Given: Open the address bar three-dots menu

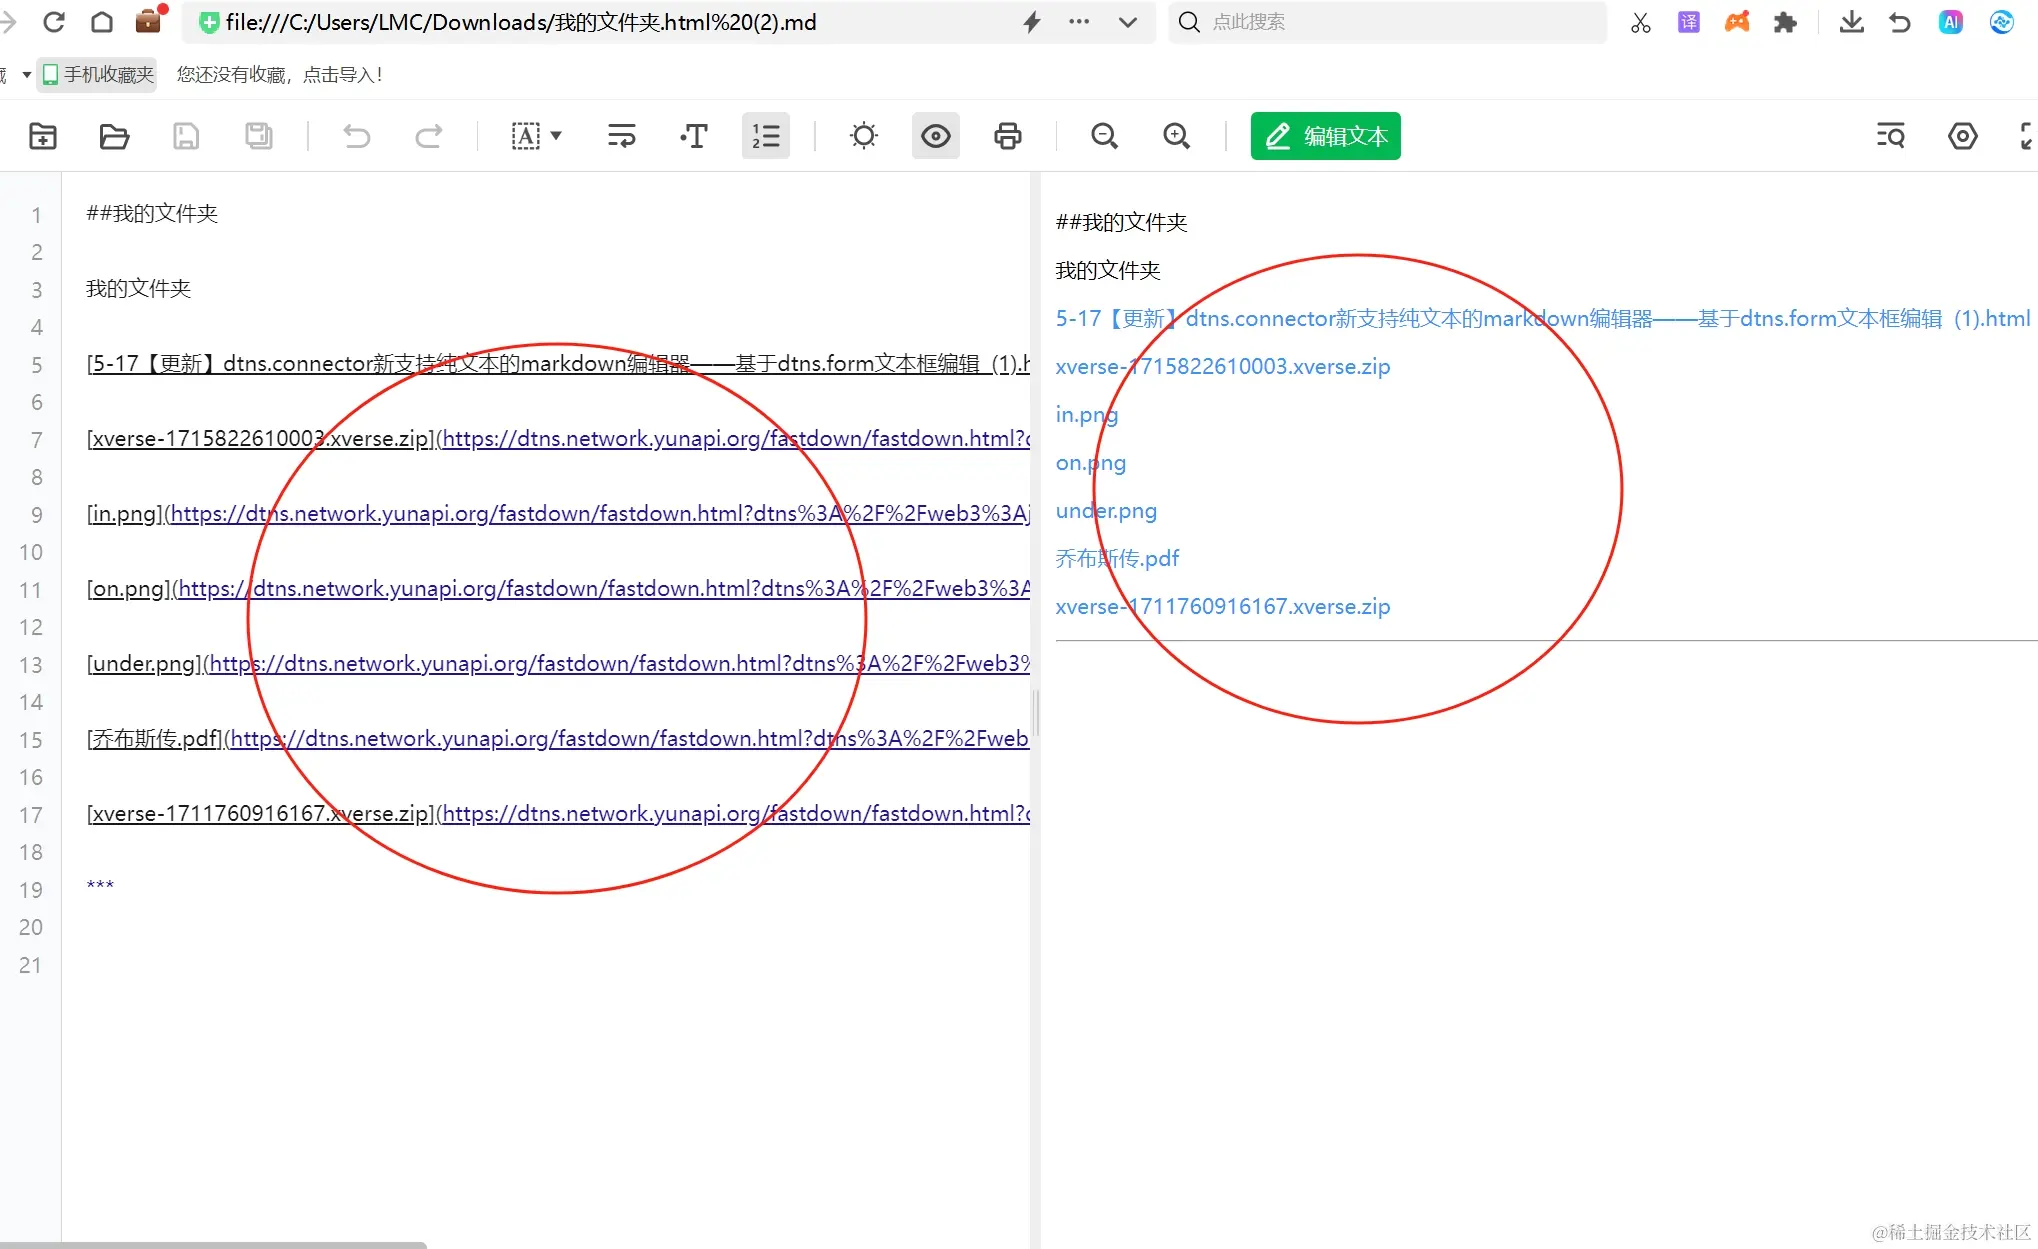Looking at the screenshot, I should point(1078,22).
